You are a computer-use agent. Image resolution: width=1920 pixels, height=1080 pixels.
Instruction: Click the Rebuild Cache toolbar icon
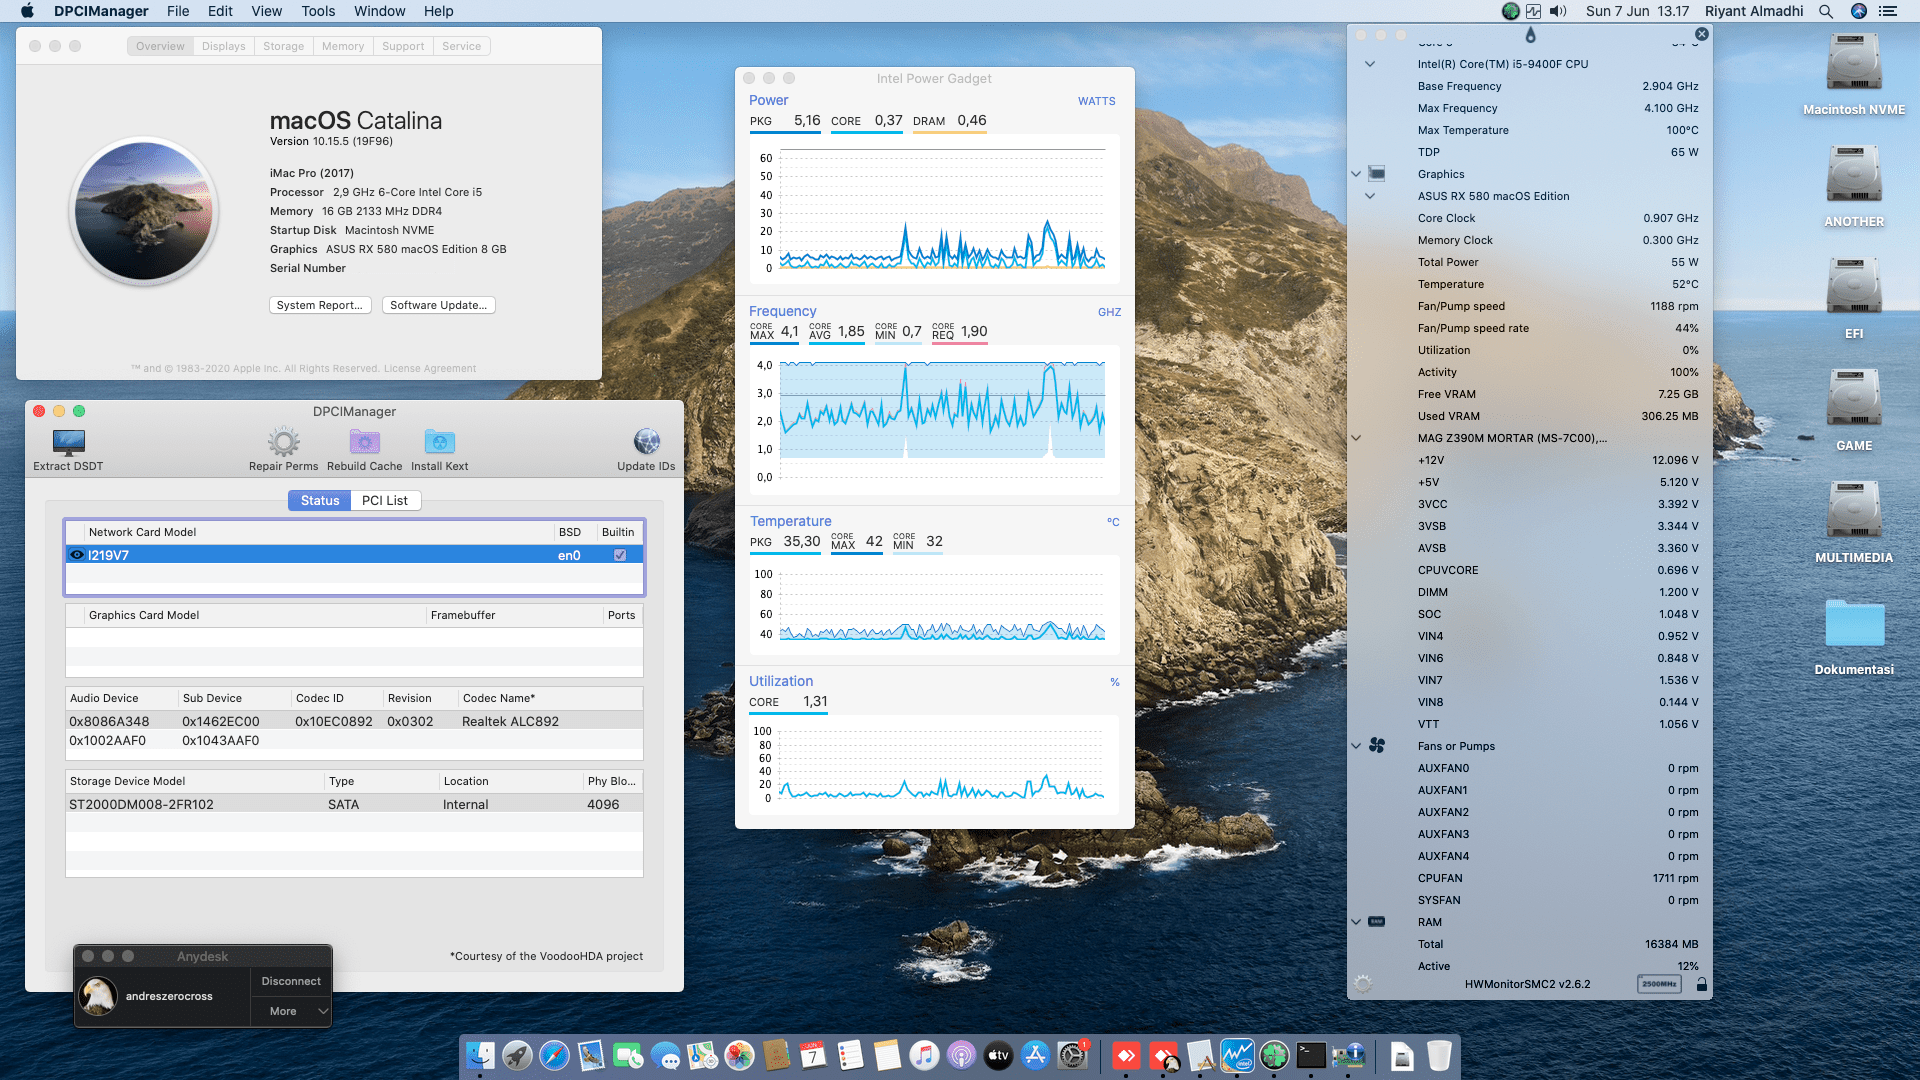pos(364,445)
